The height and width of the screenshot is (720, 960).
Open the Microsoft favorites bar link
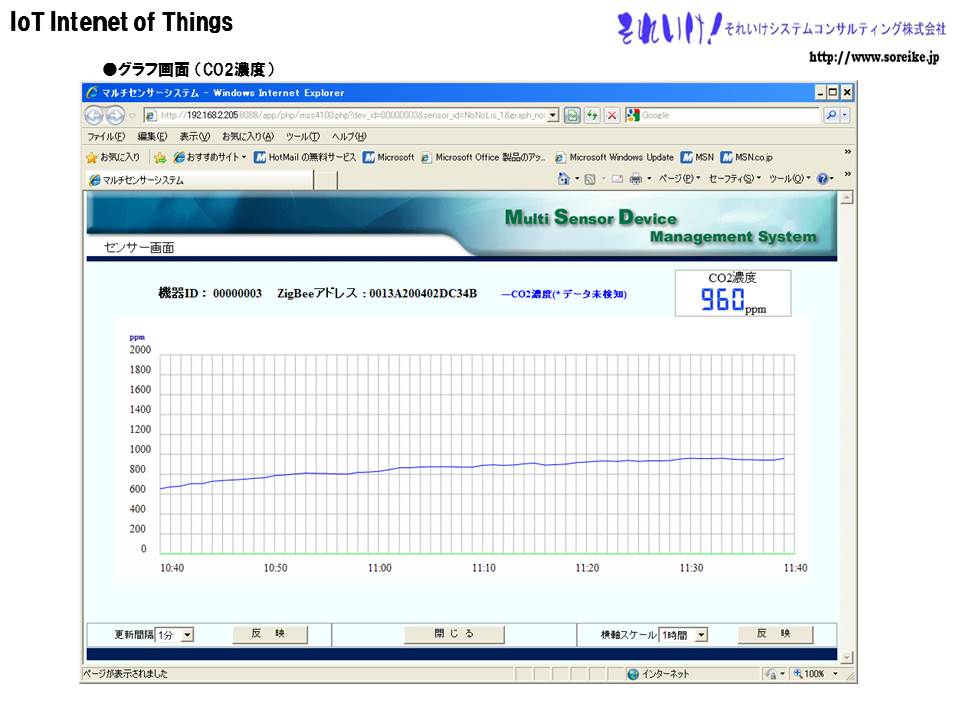click(389, 157)
